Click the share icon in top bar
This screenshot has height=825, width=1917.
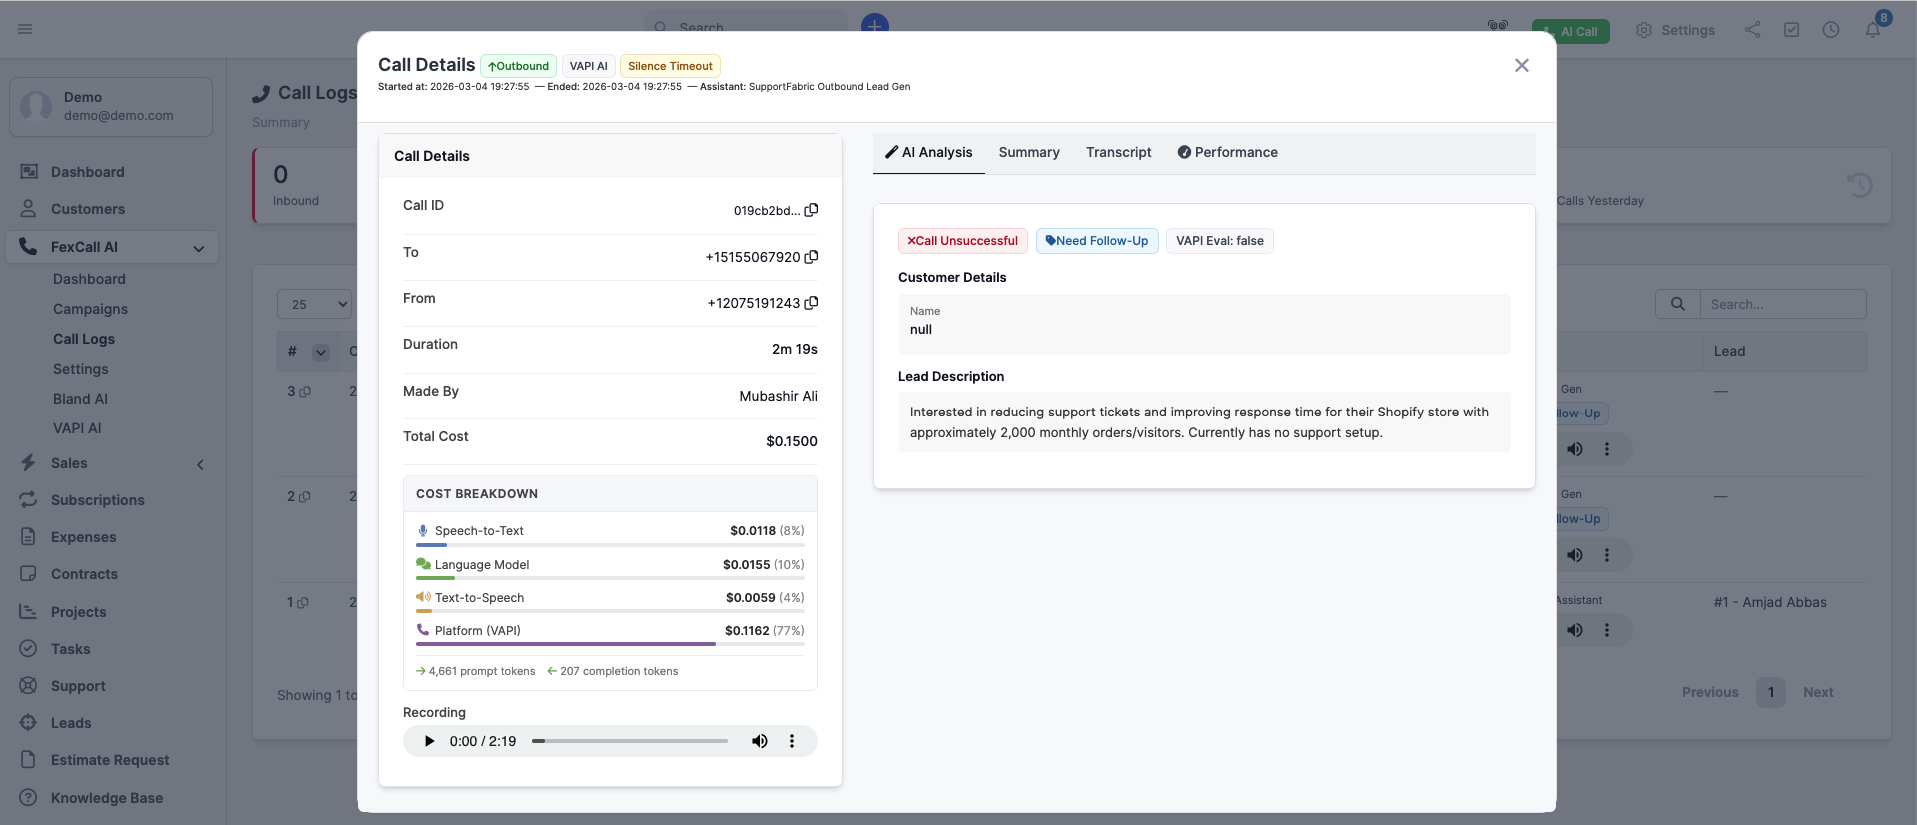[1753, 30]
